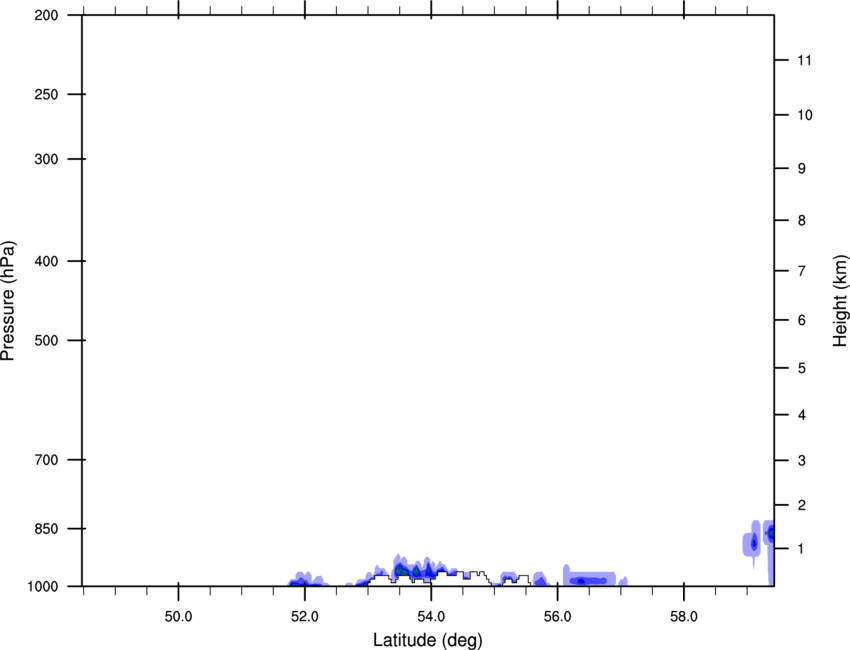Select the 1000 pressure tick label
The width and height of the screenshot is (850, 650).
tap(43, 586)
